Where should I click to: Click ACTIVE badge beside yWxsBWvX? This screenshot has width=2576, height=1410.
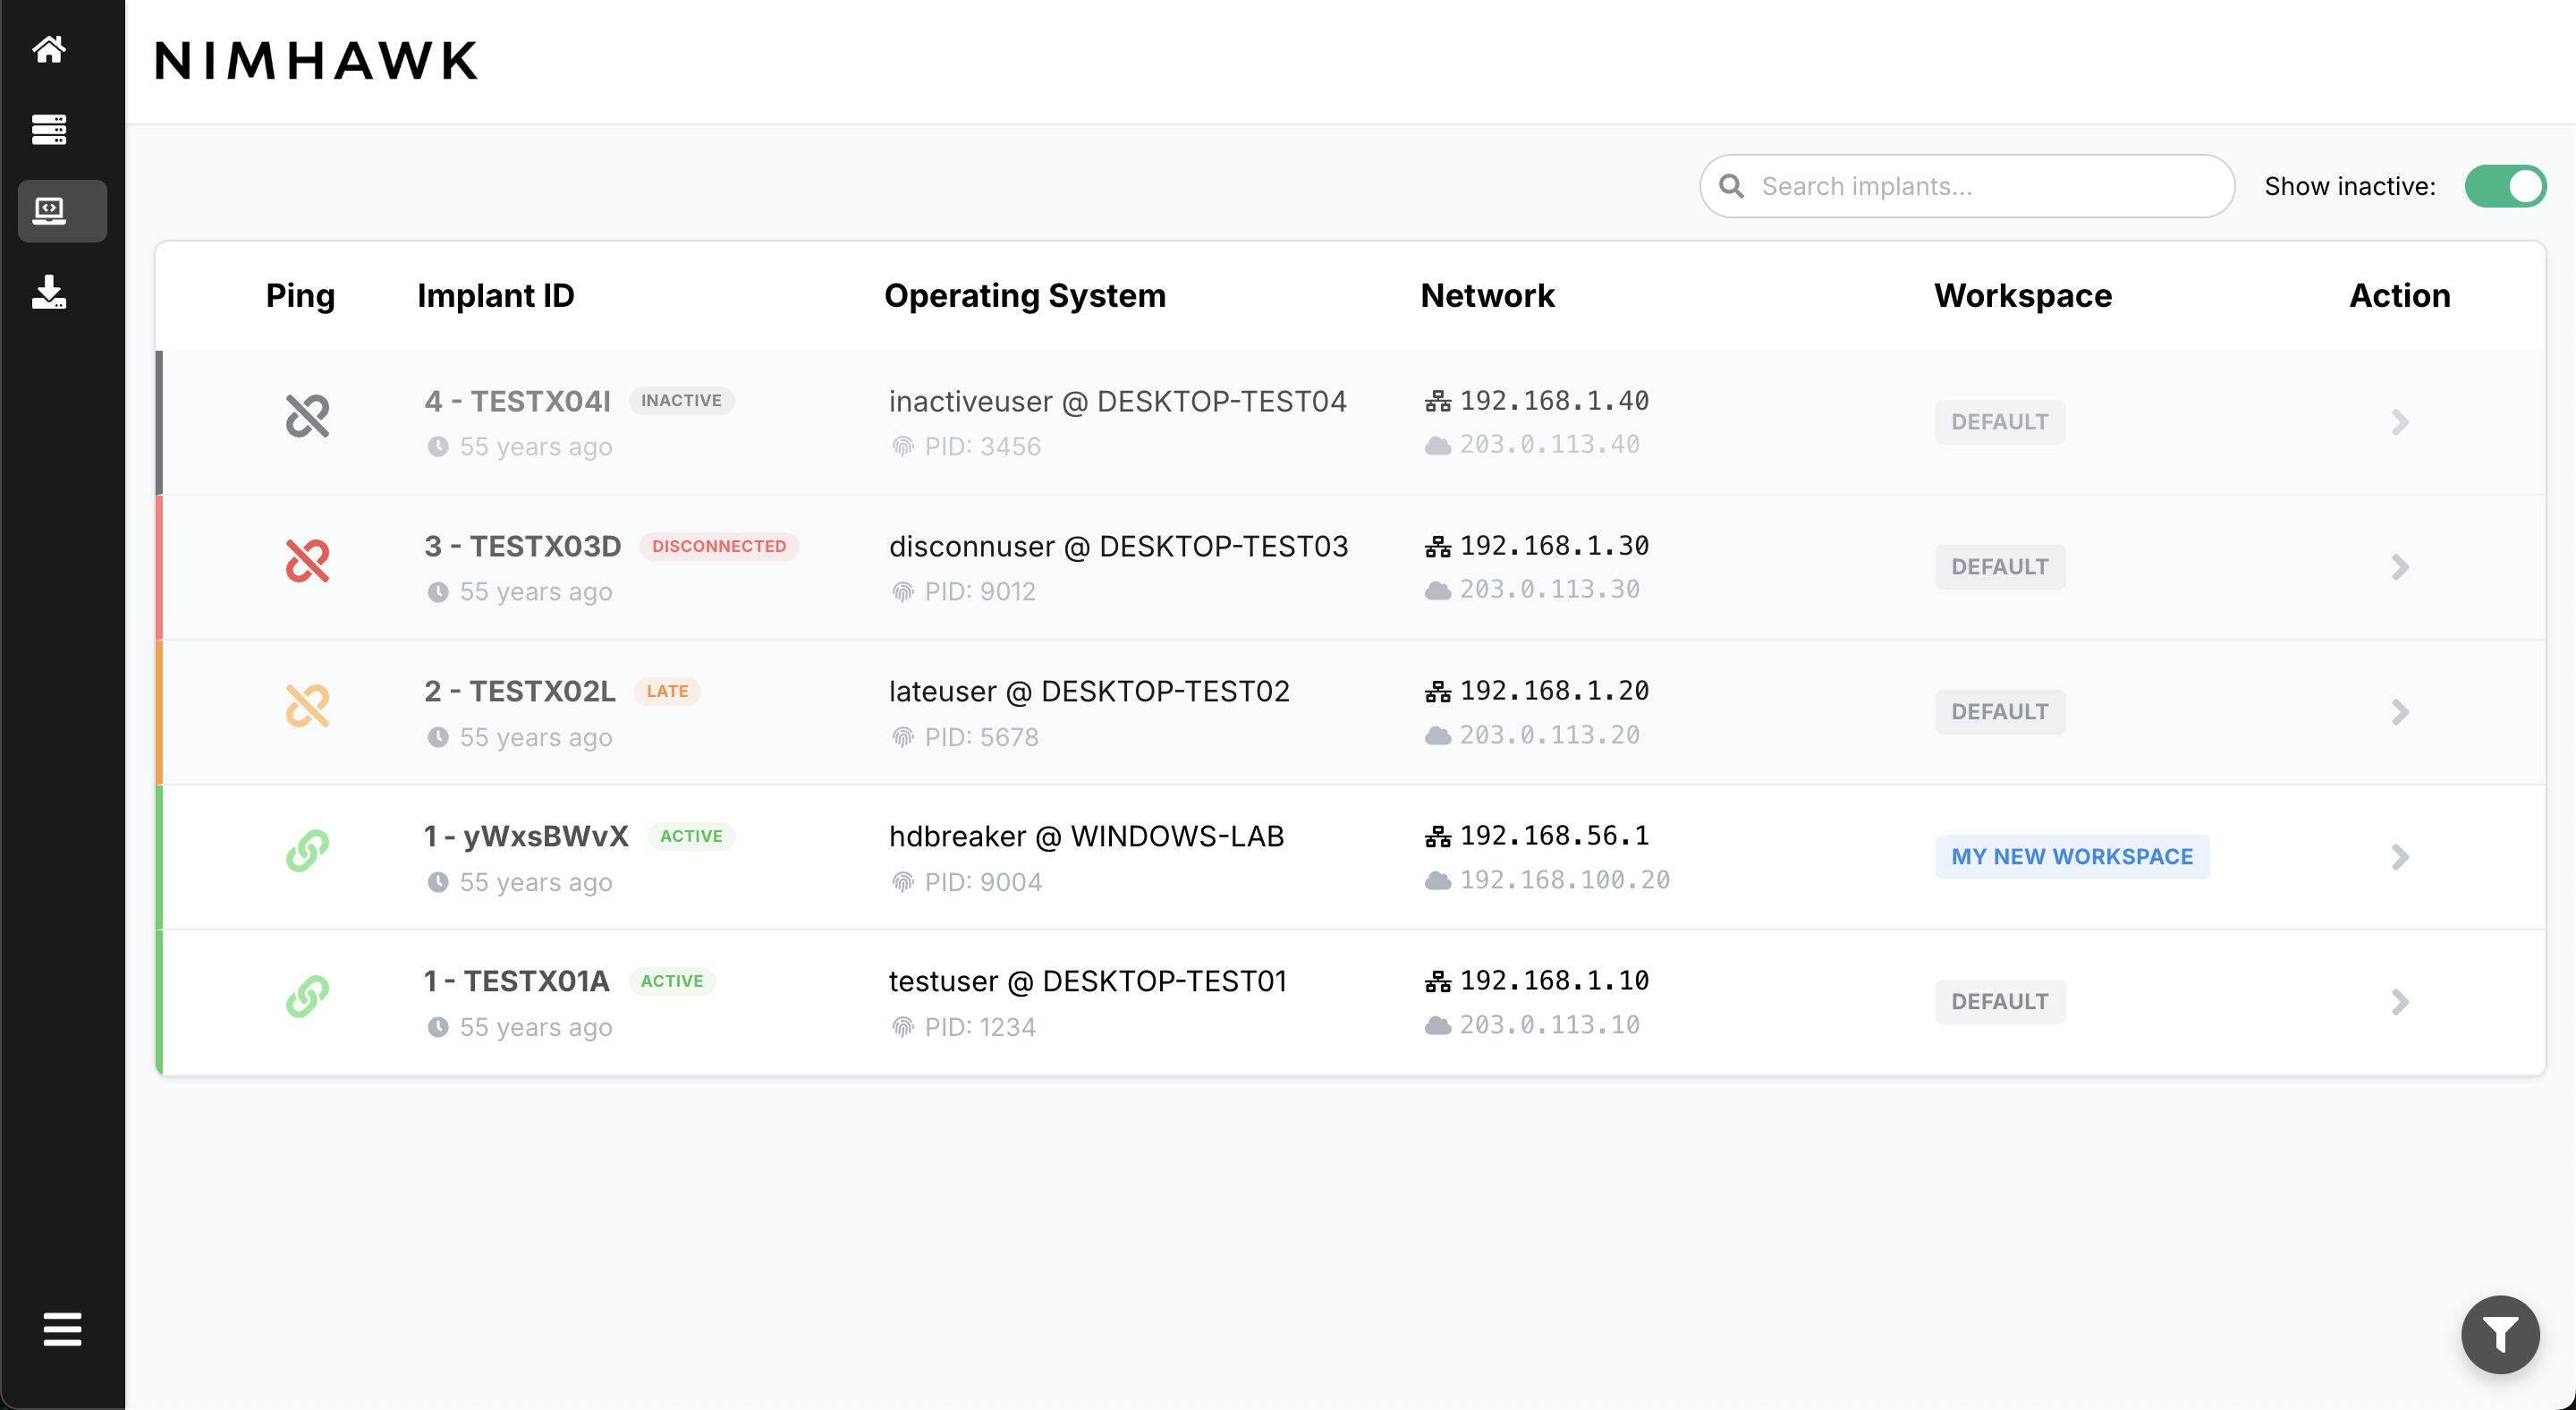pos(691,836)
